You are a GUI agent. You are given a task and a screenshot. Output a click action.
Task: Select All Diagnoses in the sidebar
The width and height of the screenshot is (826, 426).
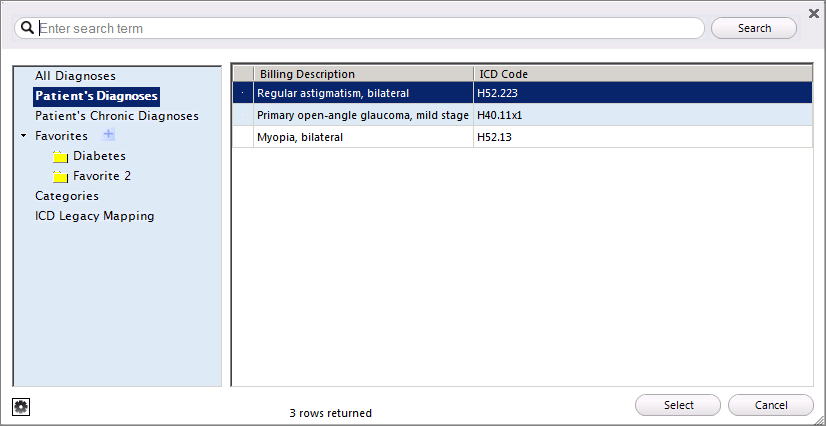(x=75, y=76)
